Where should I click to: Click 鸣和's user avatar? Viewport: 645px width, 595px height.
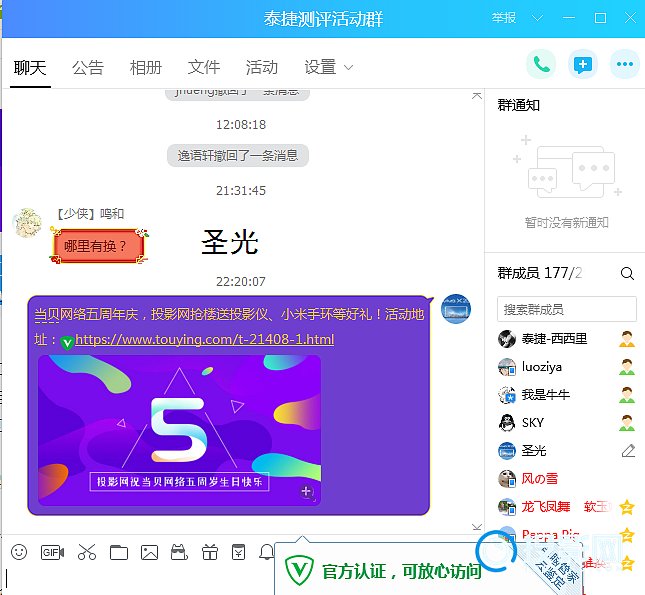[27, 223]
